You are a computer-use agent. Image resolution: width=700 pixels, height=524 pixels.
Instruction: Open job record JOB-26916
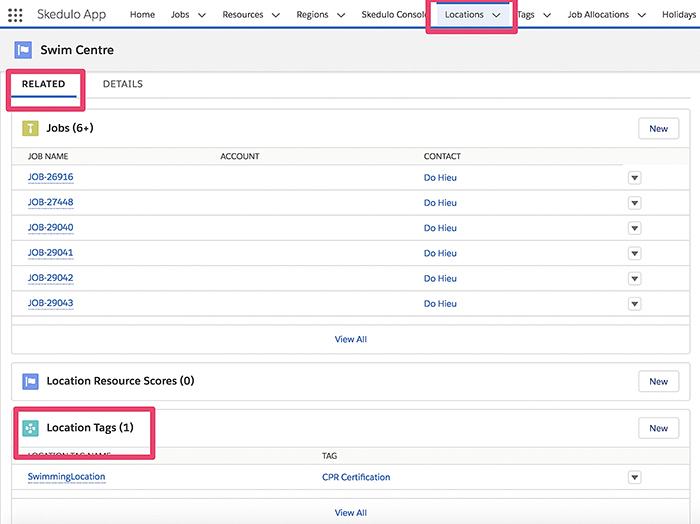[x=50, y=177]
